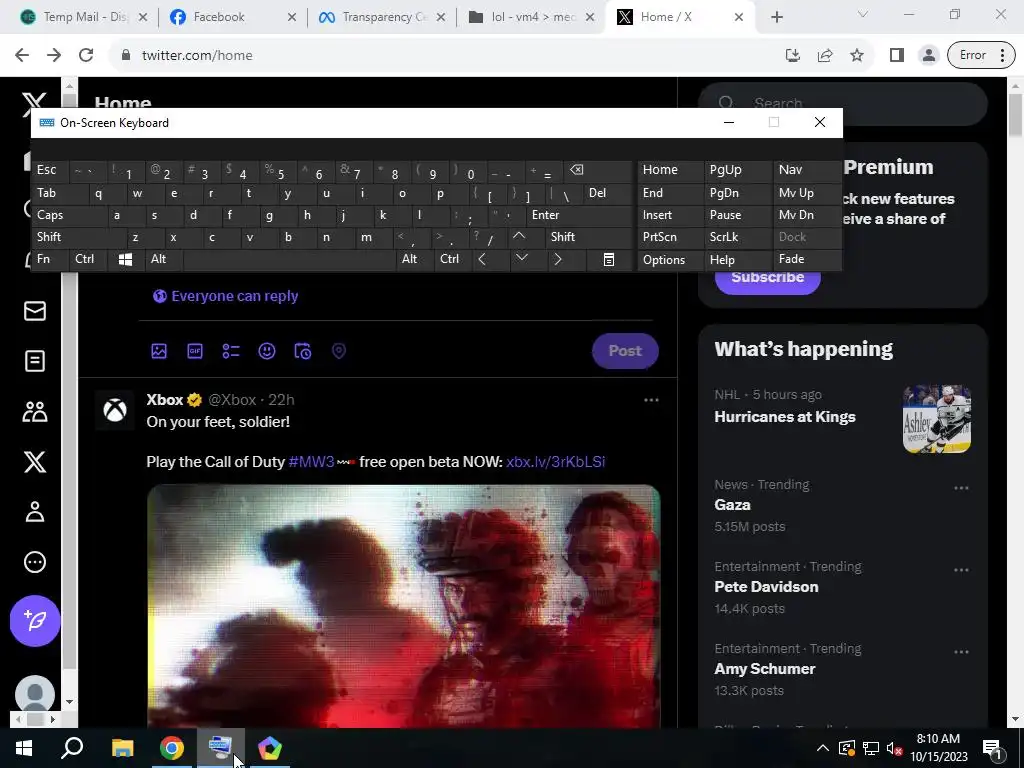Image resolution: width=1024 pixels, height=768 pixels.
Task: Open Windows Start menu
Action: click(x=24, y=748)
